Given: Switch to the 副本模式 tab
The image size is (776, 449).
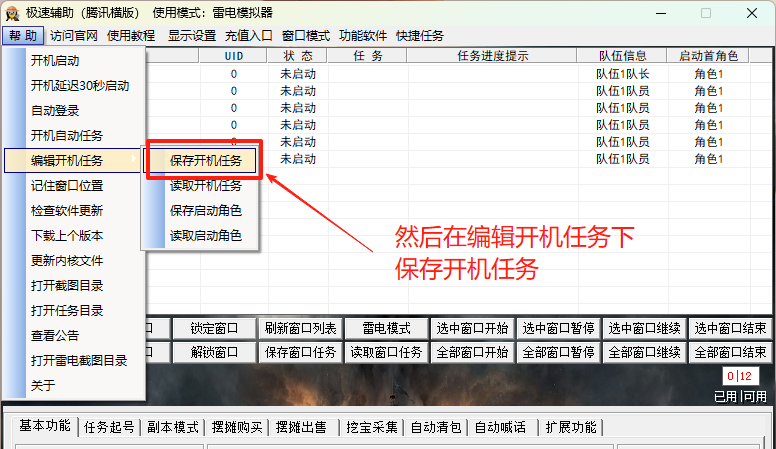Looking at the screenshot, I should click(x=172, y=427).
